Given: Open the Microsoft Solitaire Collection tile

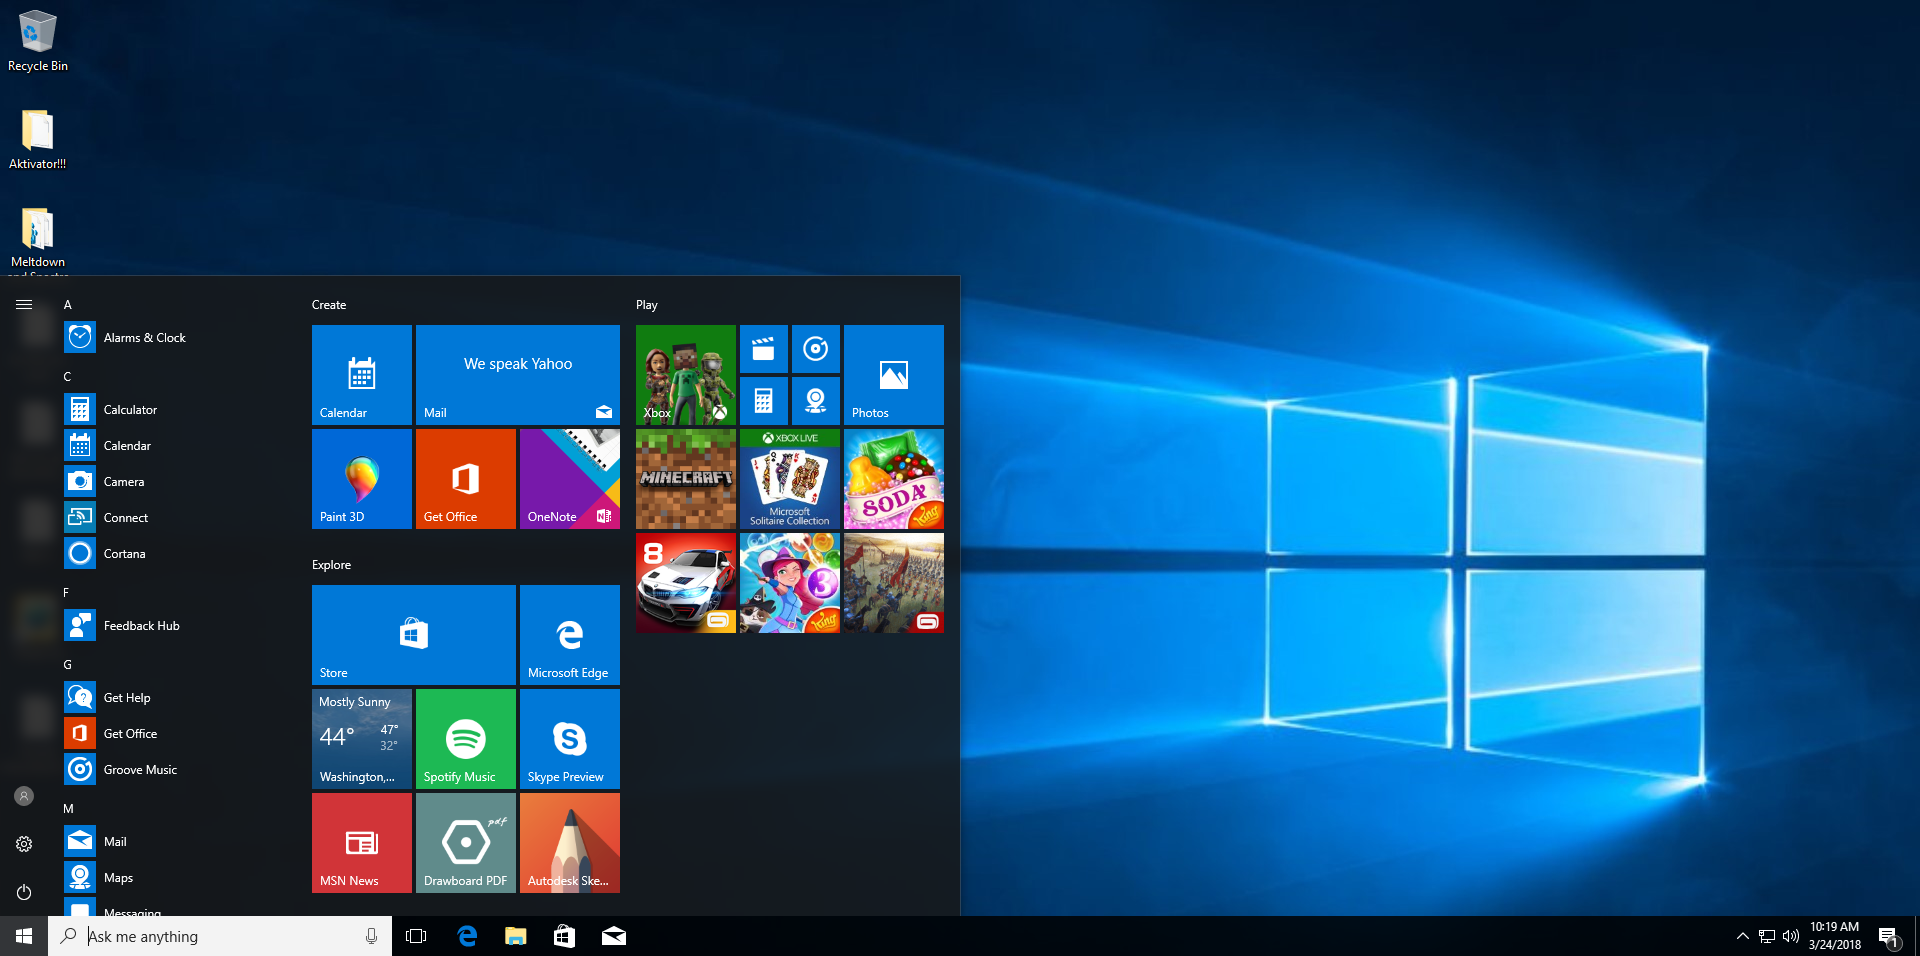Looking at the screenshot, I should click(790, 479).
